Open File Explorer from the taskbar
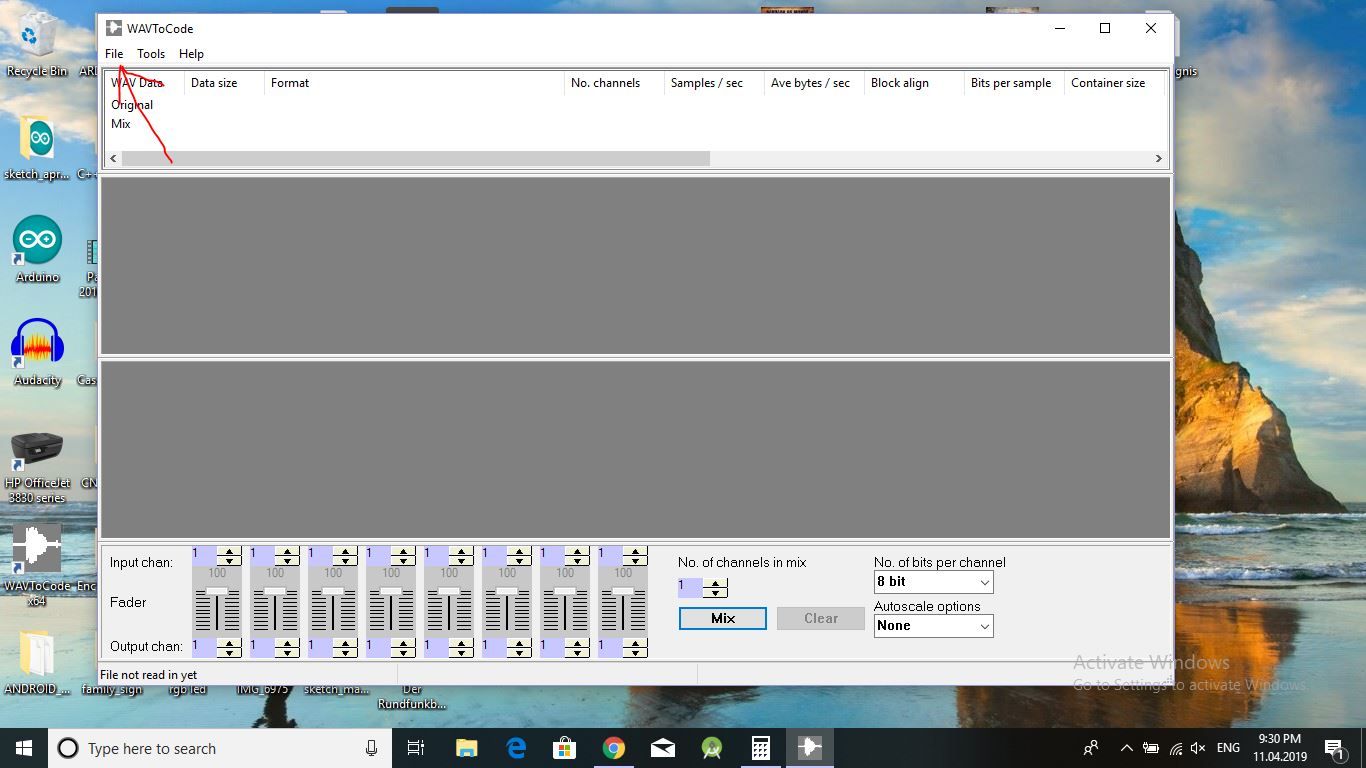The height and width of the screenshot is (768, 1366). [467, 748]
